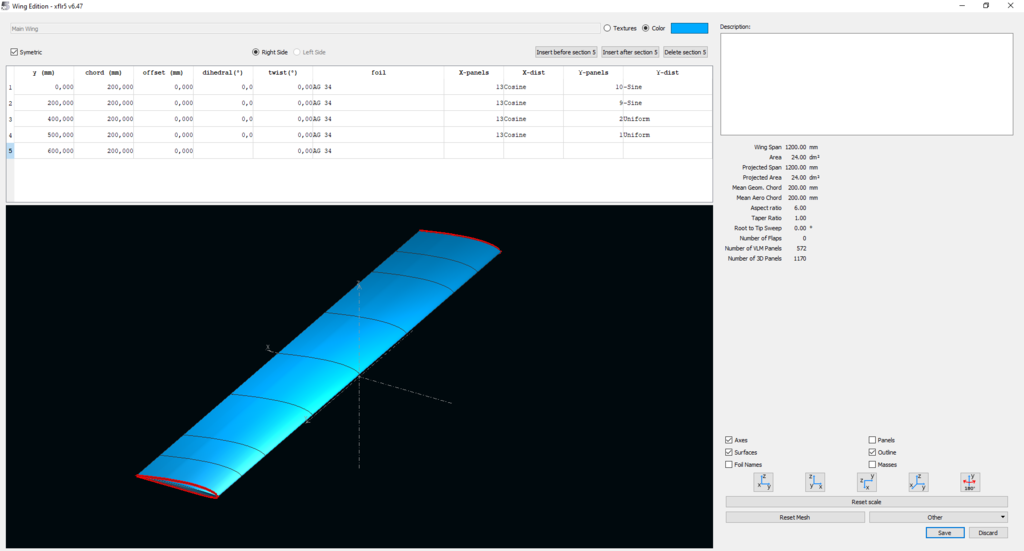Disable the Axes checkbox
Screen dimensions: 1024x551
(x=729, y=440)
